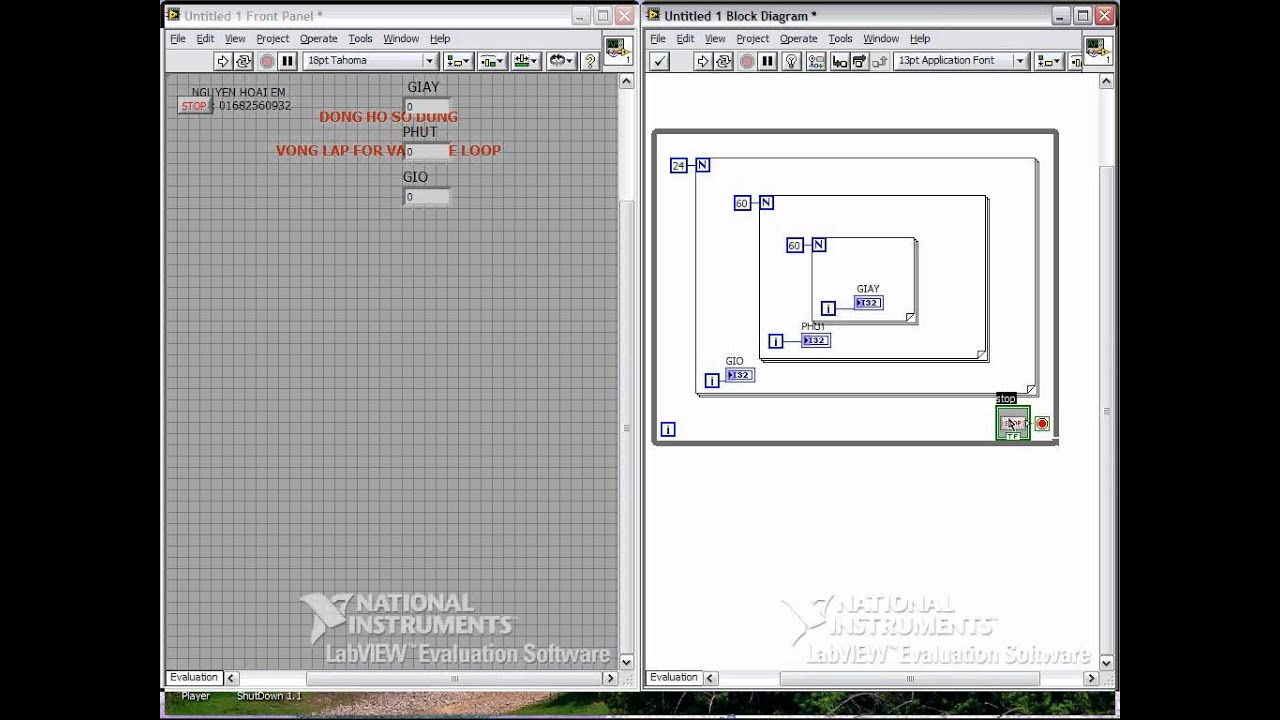Click the while loop iteration terminal
Image resolution: width=1280 pixels, height=720 pixels.
pyautogui.click(x=668, y=430)
